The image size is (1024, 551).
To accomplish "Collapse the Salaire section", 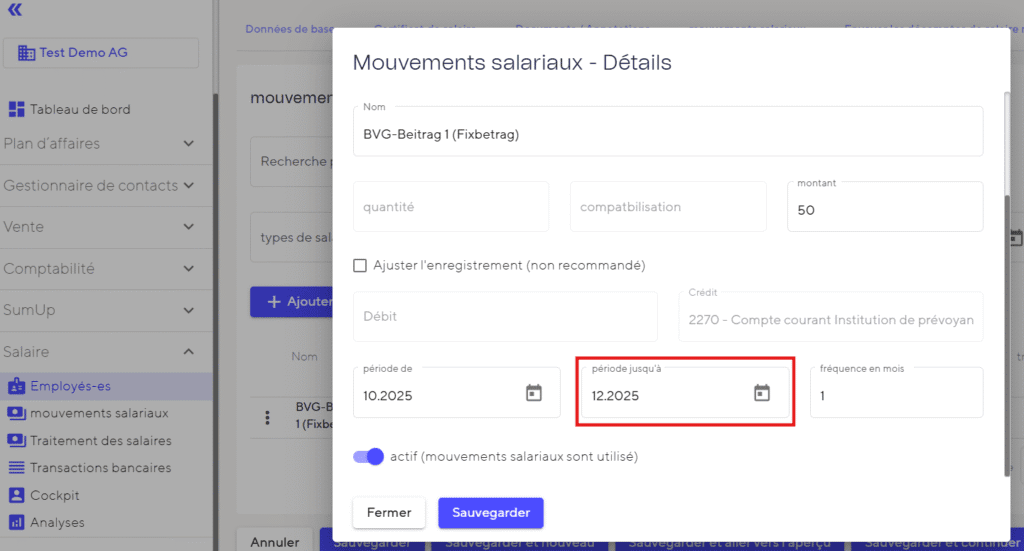I will pyautogui.click(x=189, y=352).
